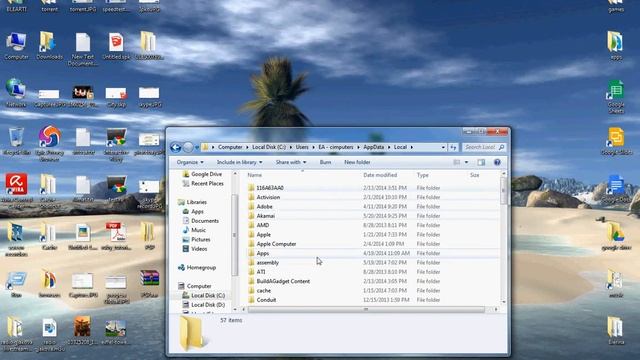Viewport: 640px width, 360px height.
Task: Select Users in the address breadcrumb
Action: [x=302, y=147]
